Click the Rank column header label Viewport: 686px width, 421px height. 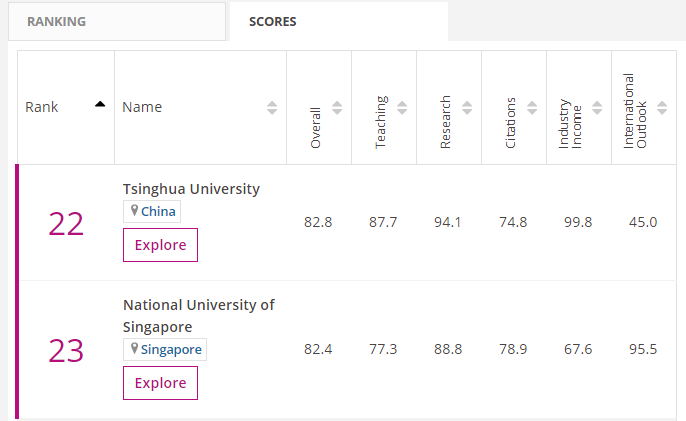pos(42,107)
